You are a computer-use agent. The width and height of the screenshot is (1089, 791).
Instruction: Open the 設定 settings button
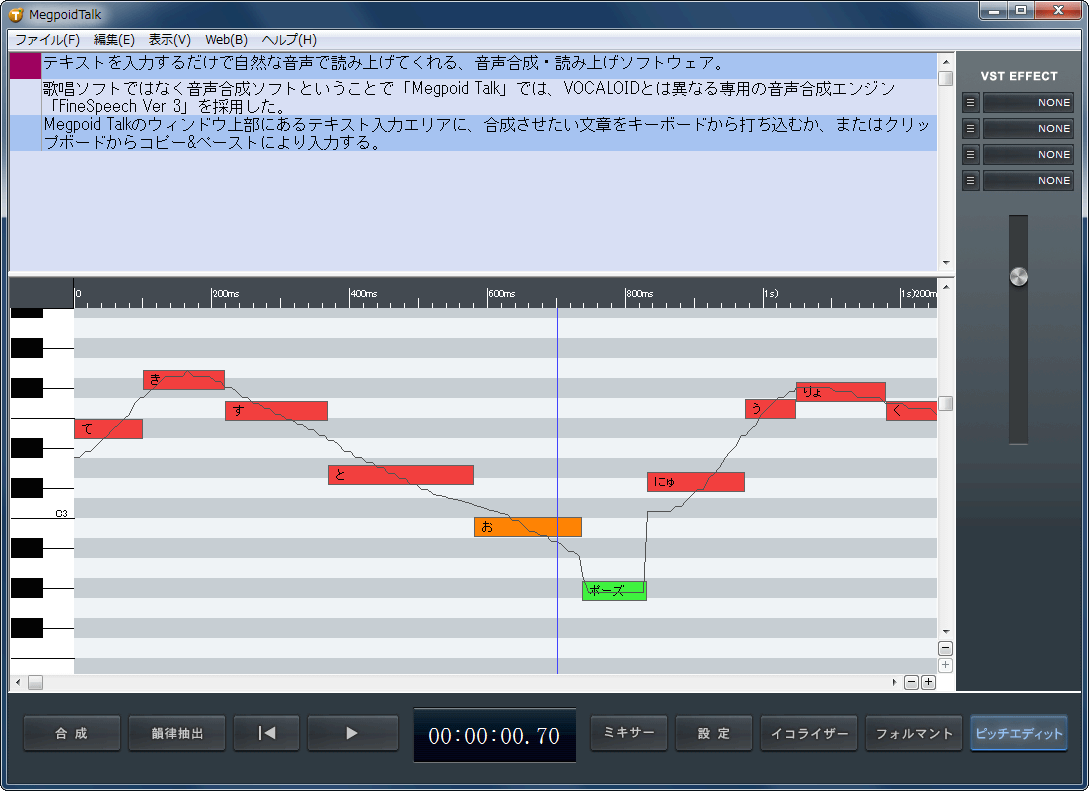(714, 733)
